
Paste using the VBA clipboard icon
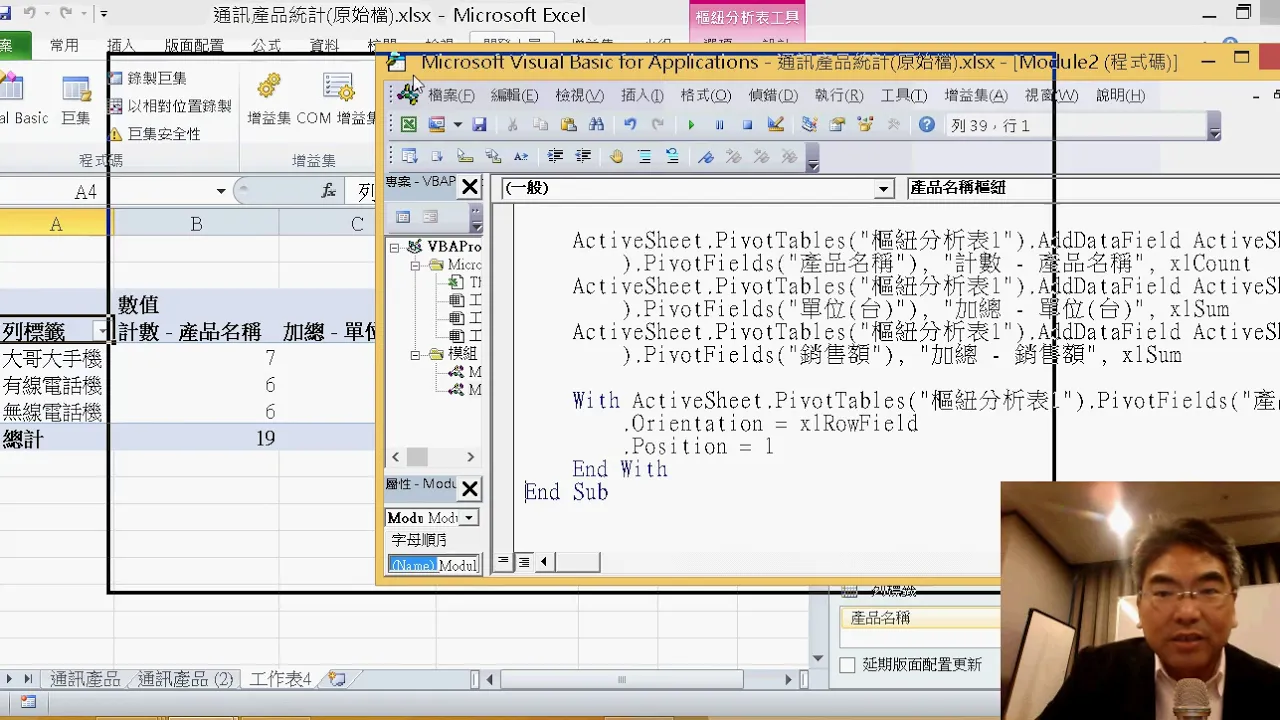click(568, 125)
